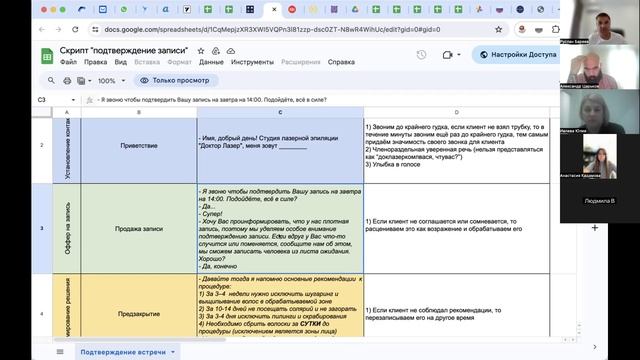Open the all sheets list icon
Screen dimensions: 640x360
click(60, 352)
